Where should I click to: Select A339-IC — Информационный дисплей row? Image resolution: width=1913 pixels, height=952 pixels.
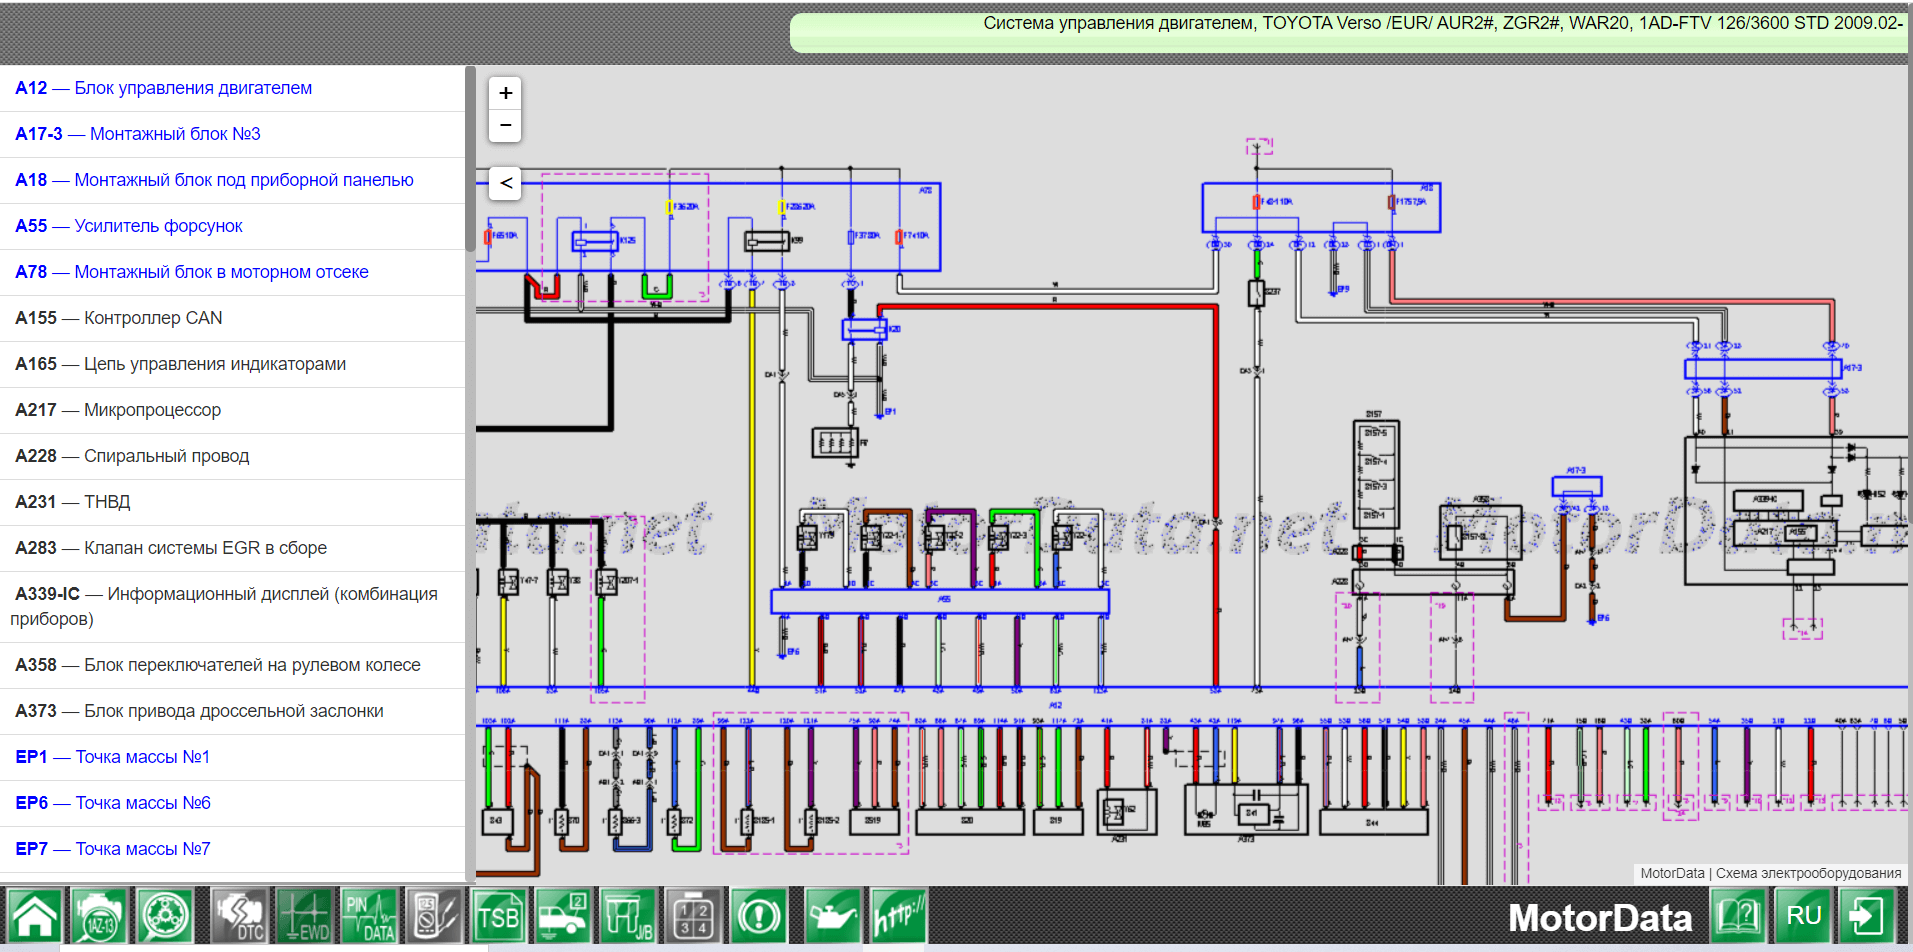point(232,607)
